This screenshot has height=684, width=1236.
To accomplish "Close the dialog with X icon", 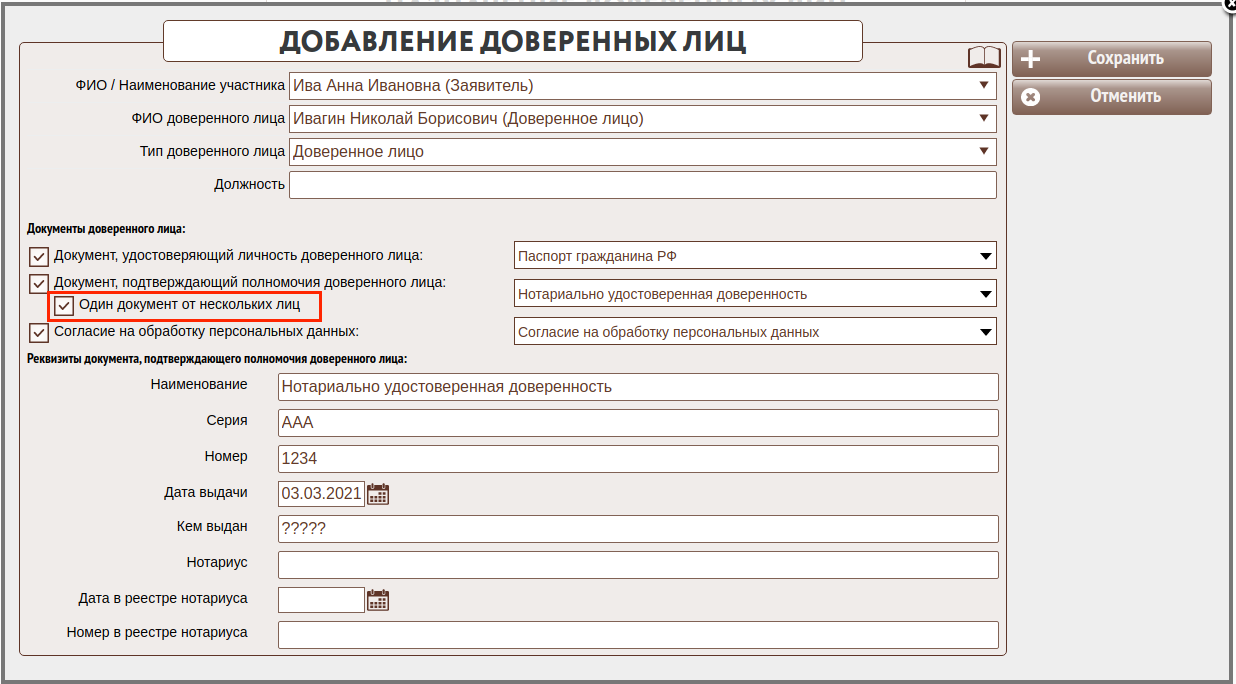I will tap(1229, 4).
